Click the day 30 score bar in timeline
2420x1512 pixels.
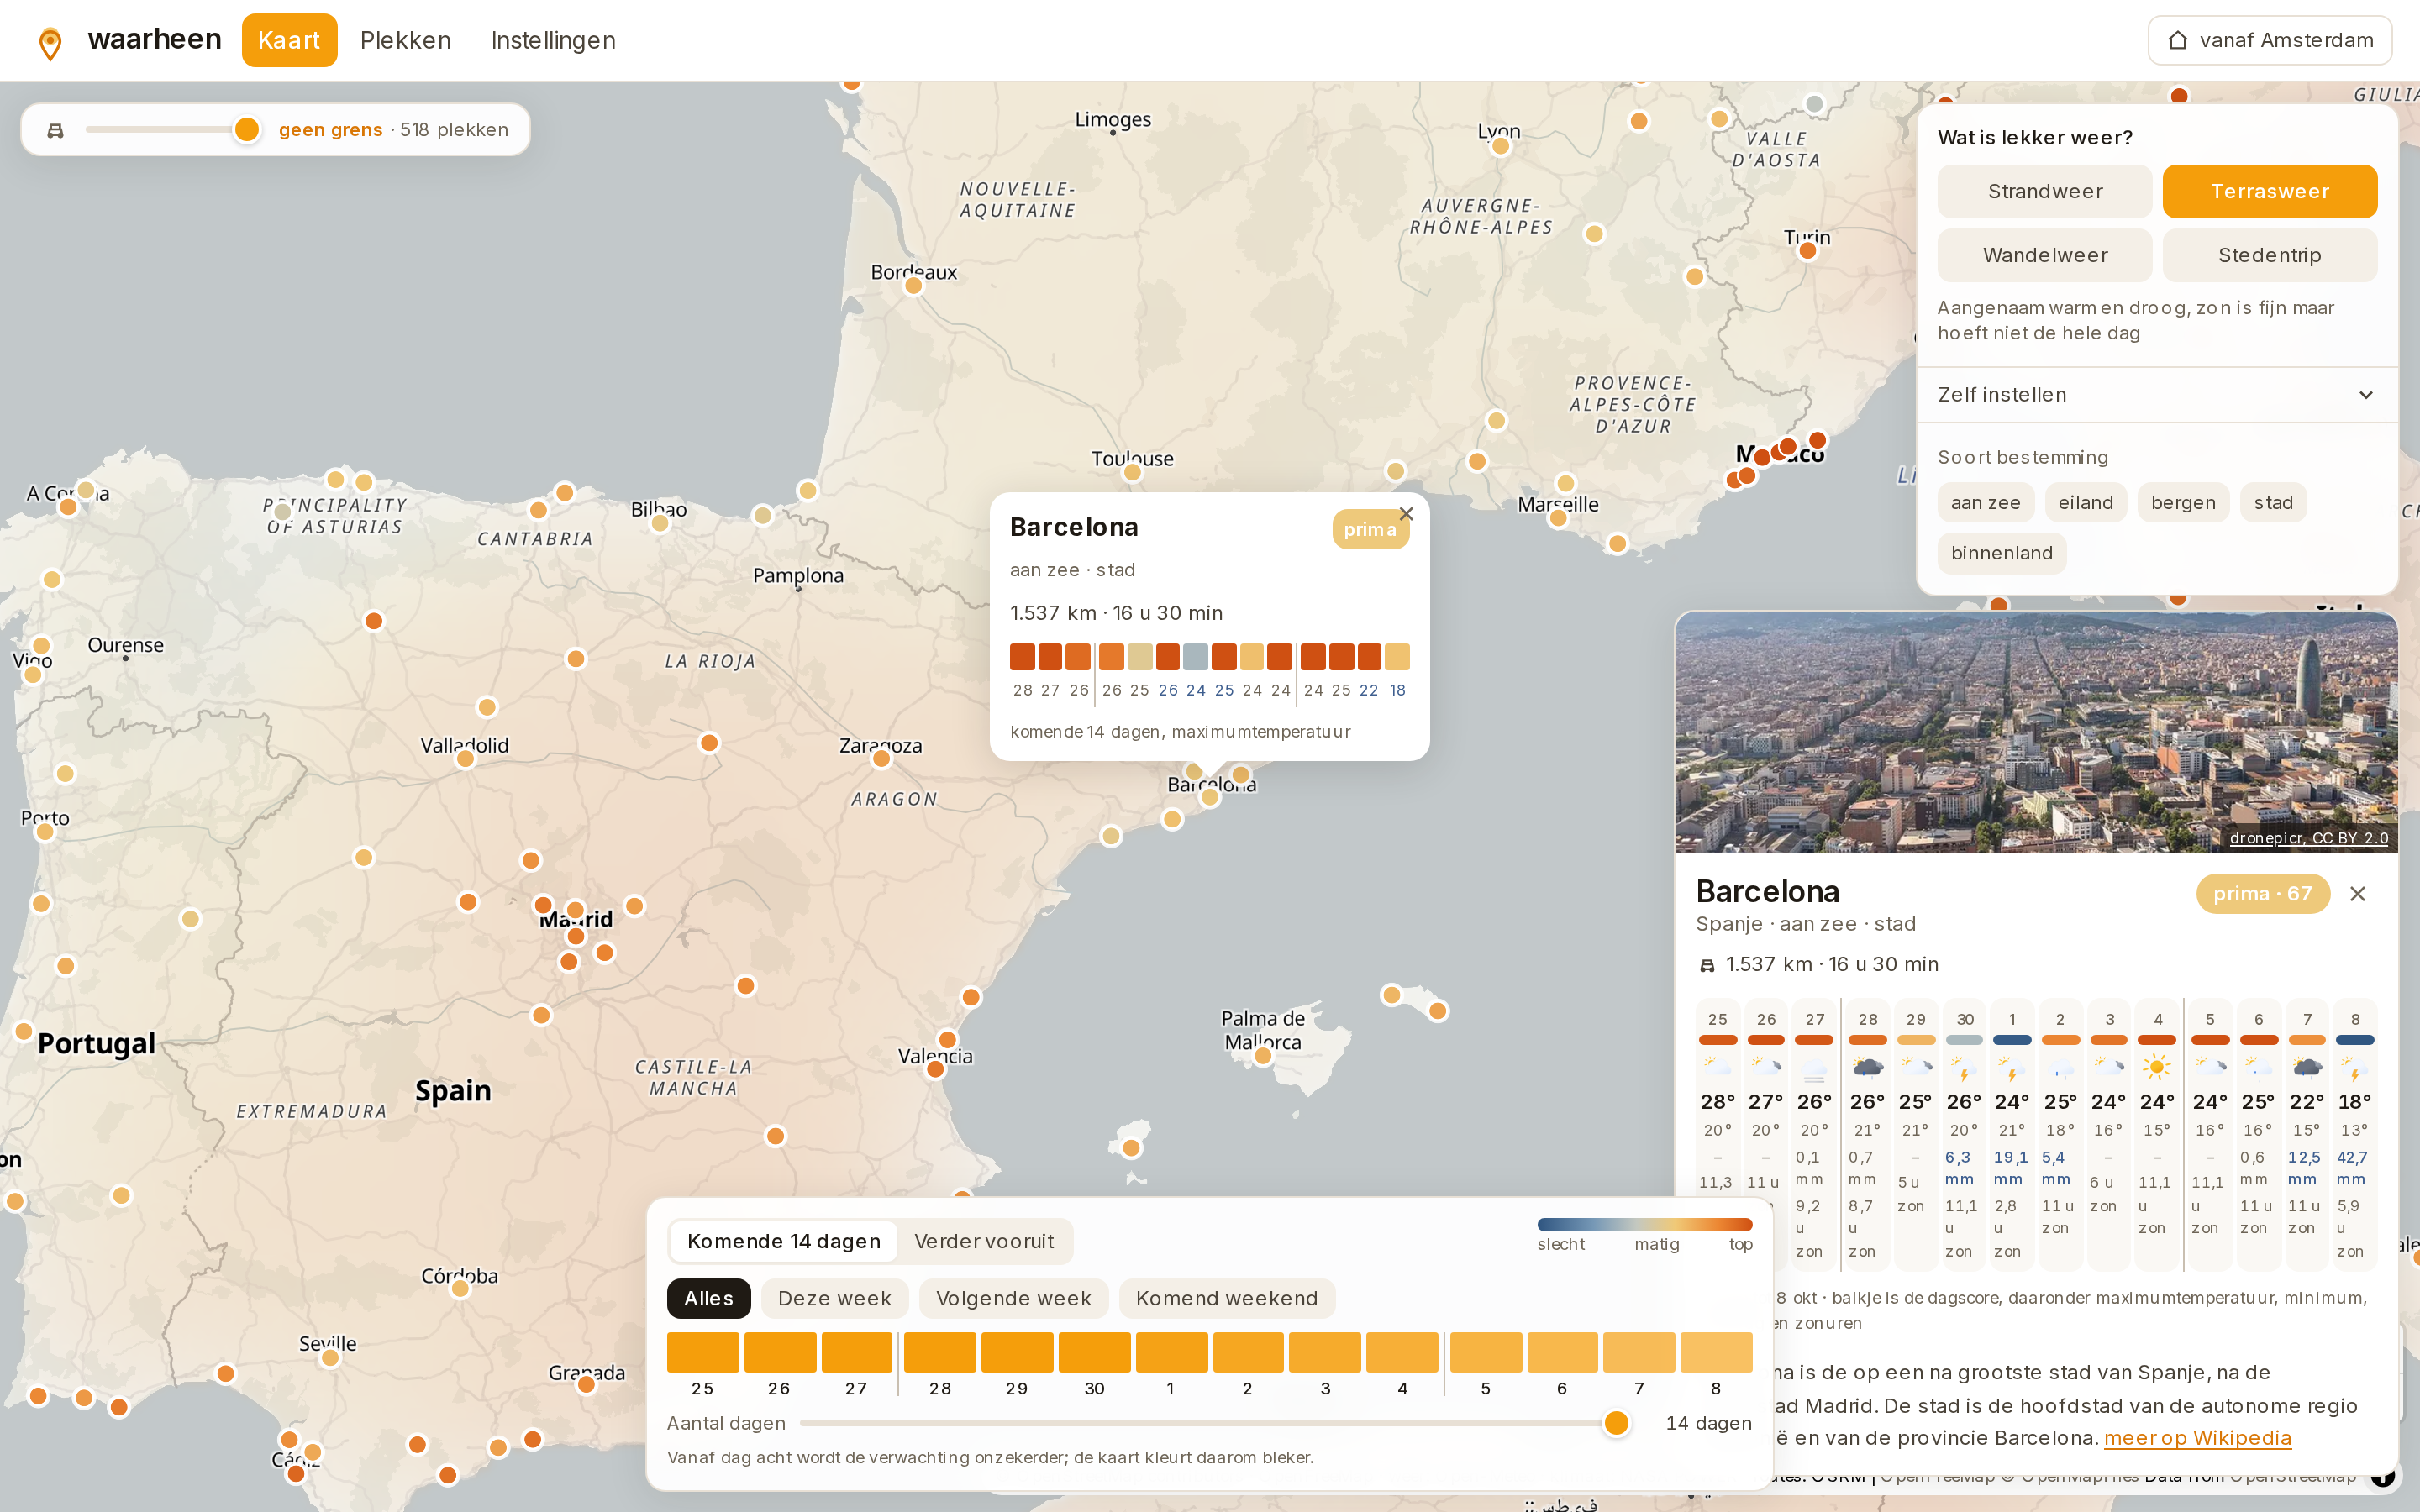(x=1094, y=1352)
